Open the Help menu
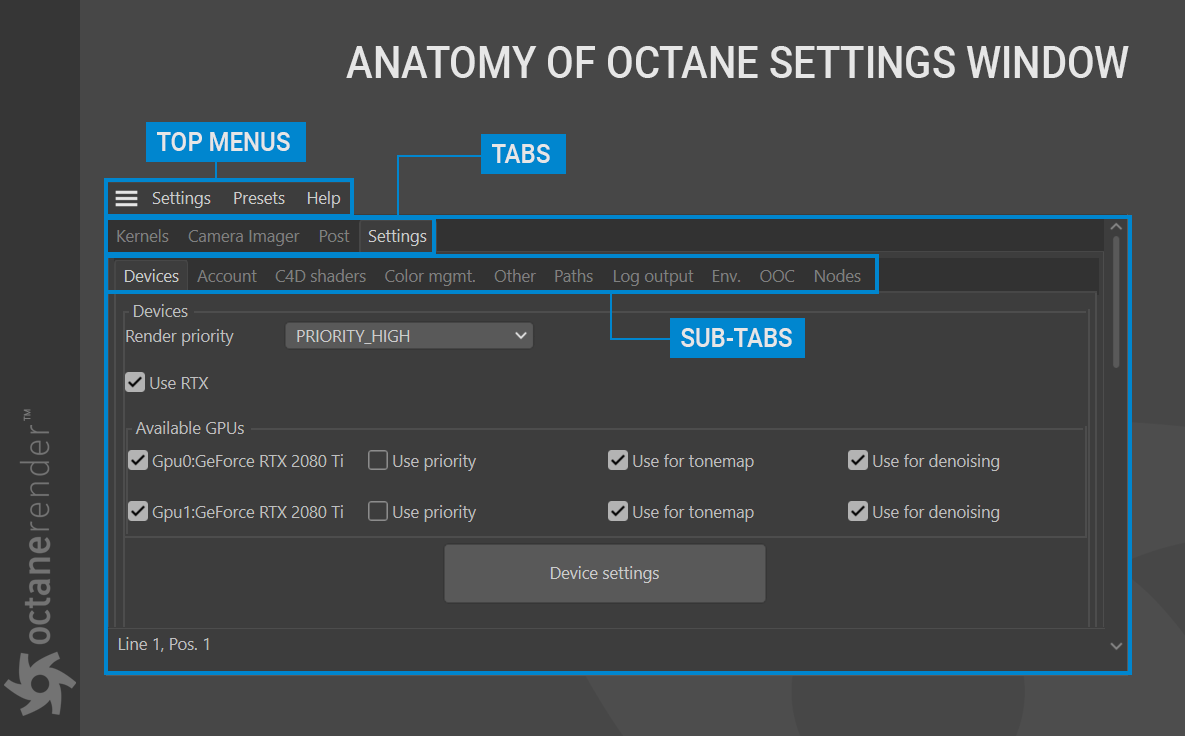This screenshot has height=736, width=1185. pyautogui.click(x=323, y=198)
